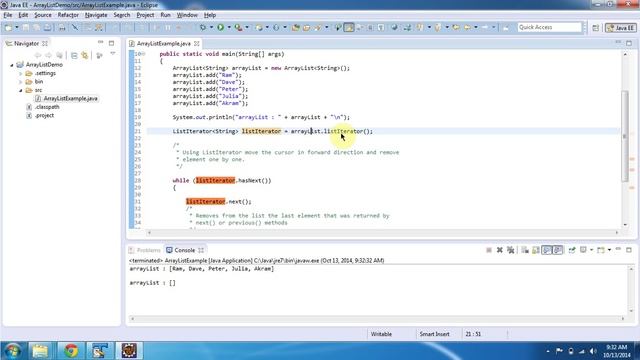640x360 pixels.
Task: Close the ArrayListExample.java editor tab
Action: coord(197,43)
